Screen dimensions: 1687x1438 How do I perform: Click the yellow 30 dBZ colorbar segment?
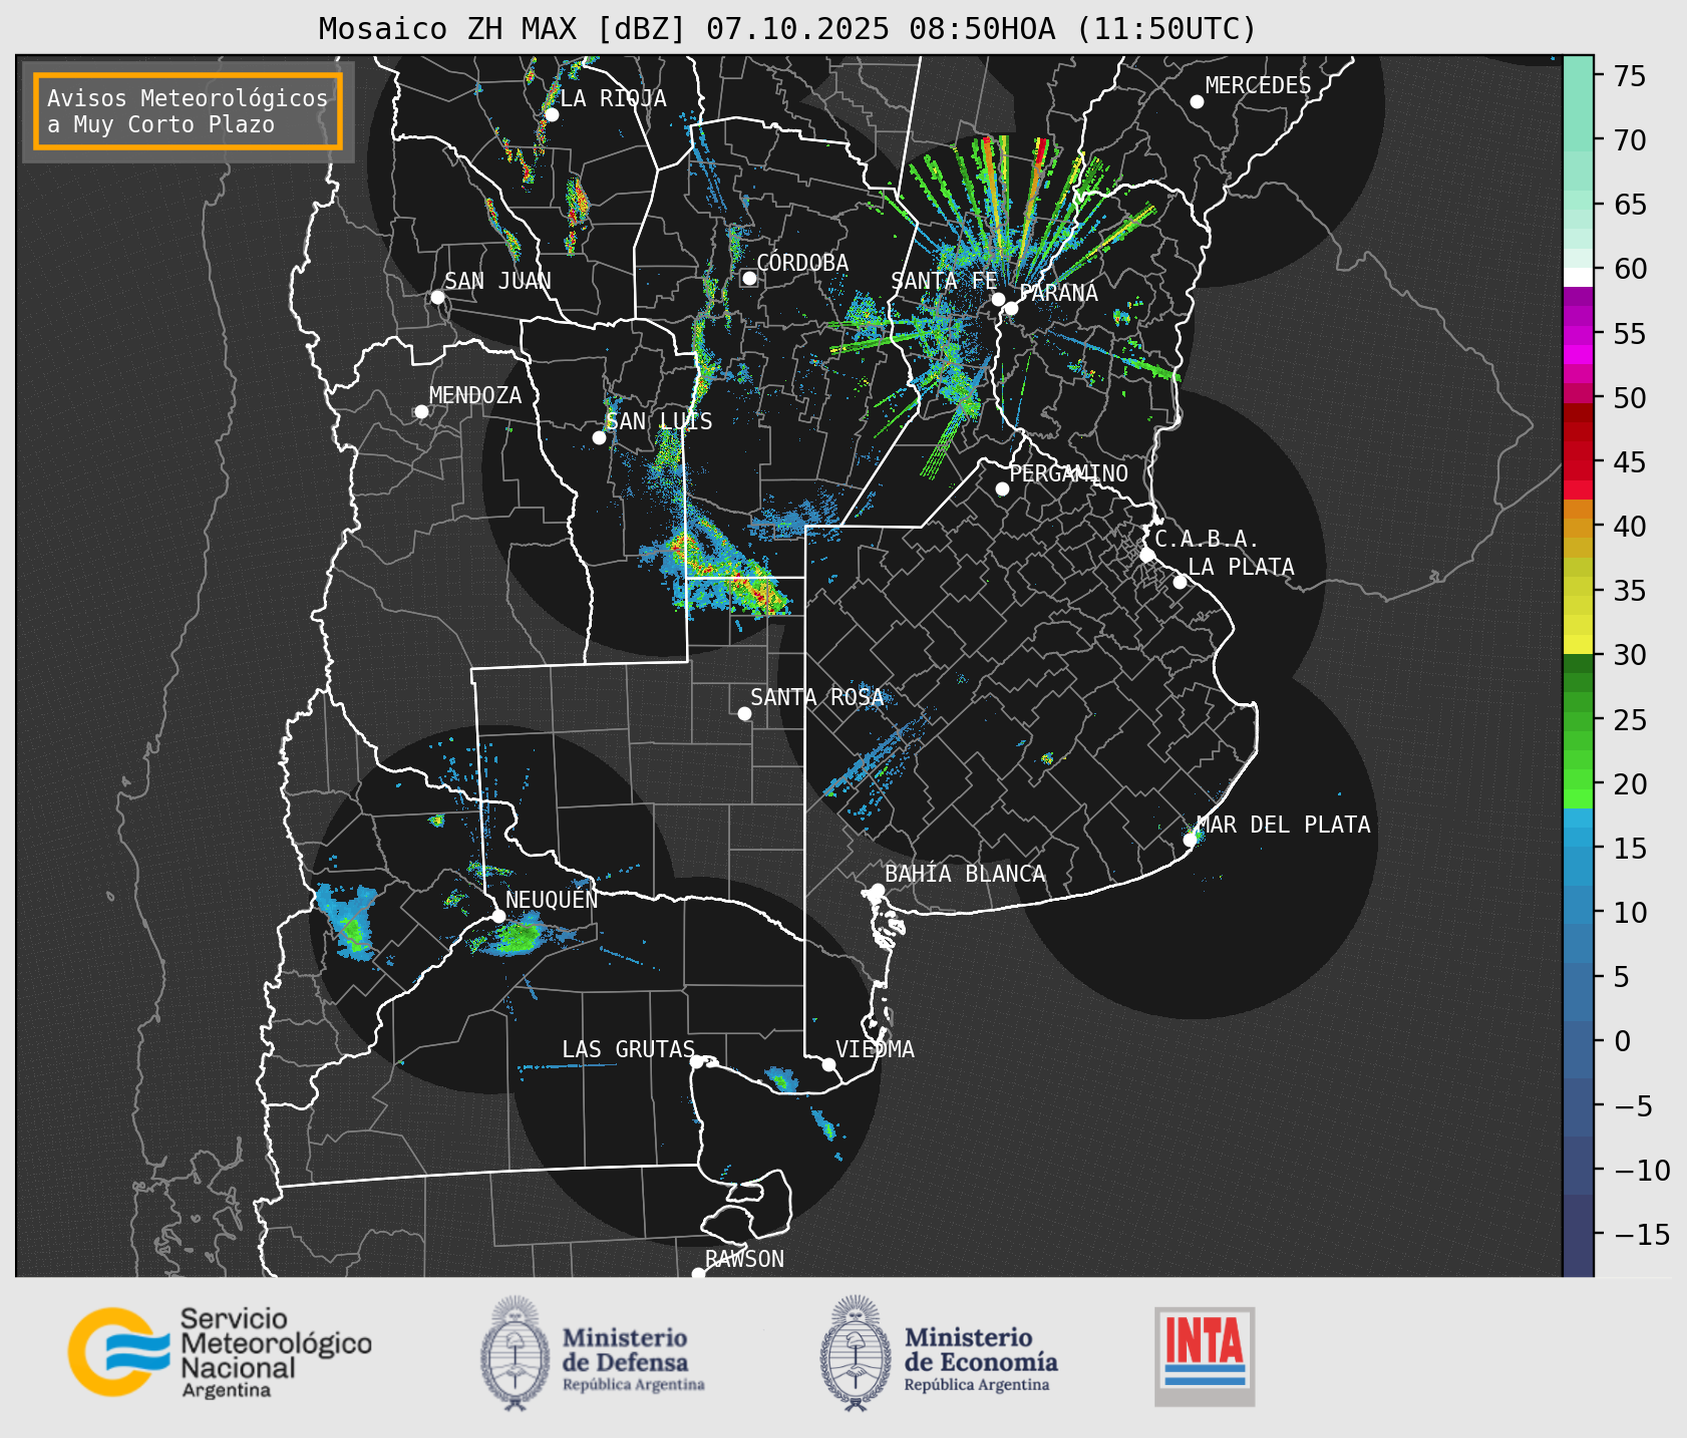click(1577, 645)
